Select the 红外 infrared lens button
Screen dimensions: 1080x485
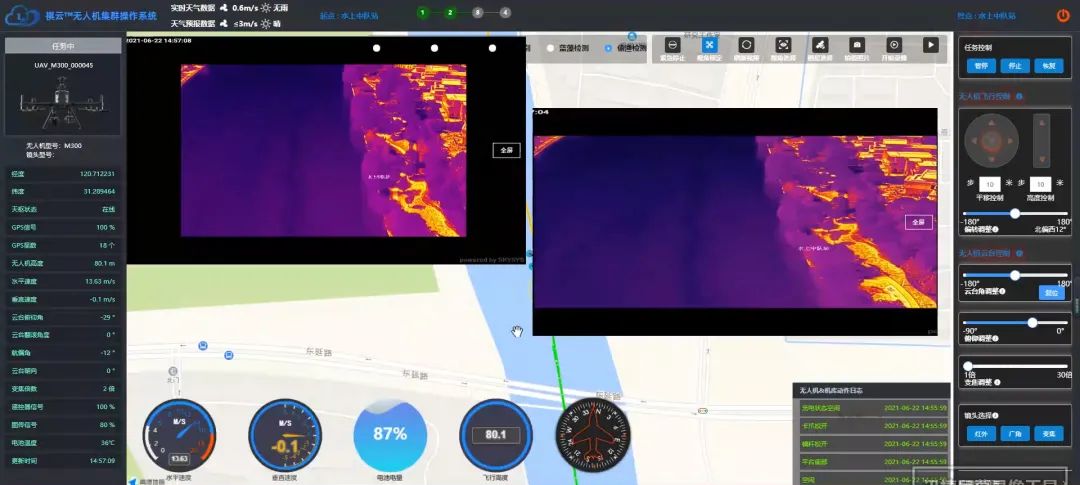[981, 435]
